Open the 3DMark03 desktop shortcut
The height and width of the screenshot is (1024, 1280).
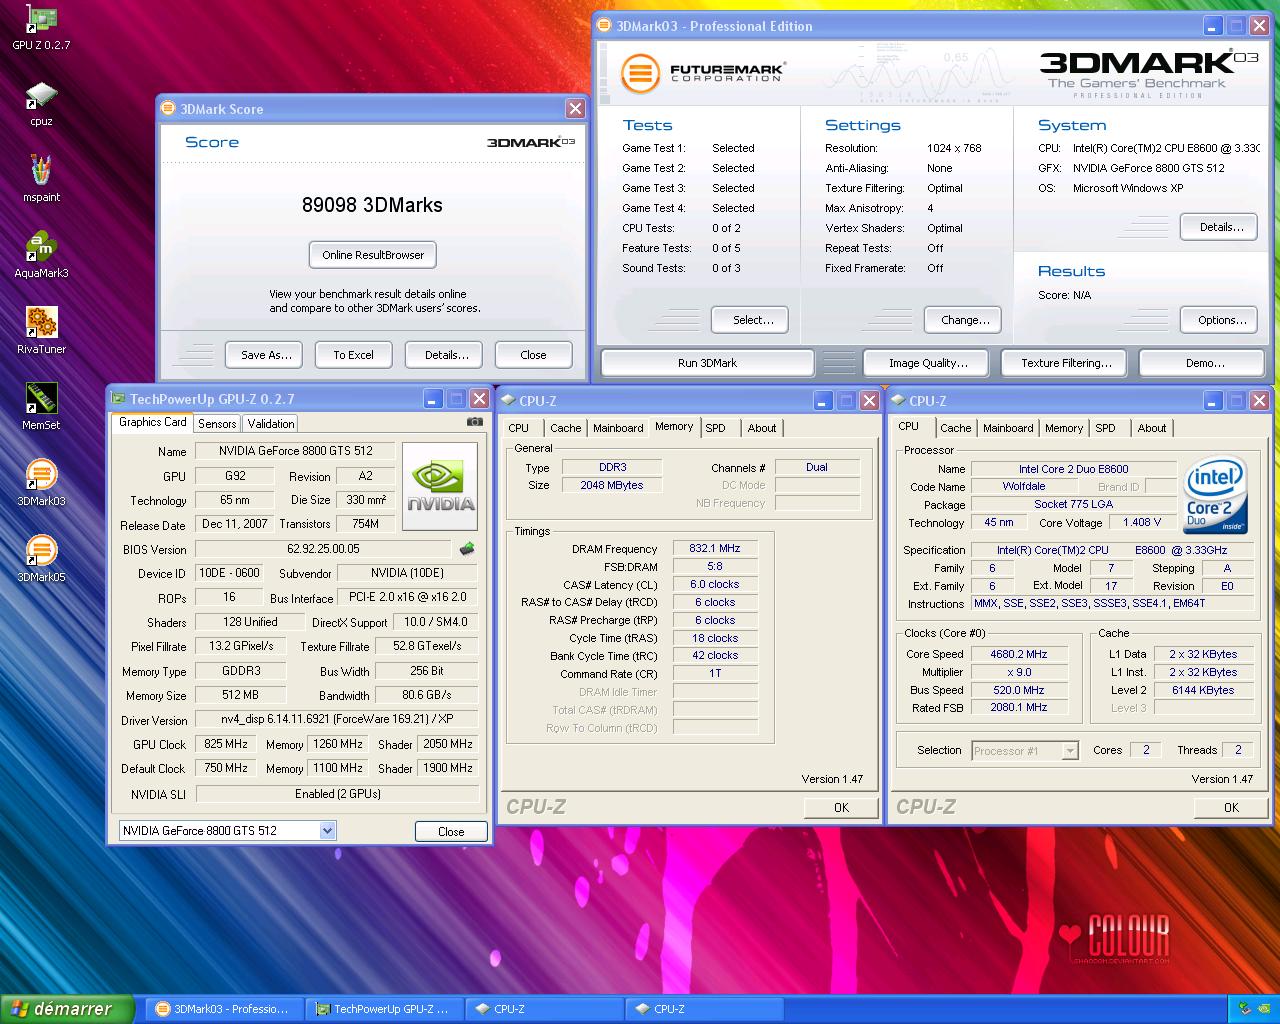pos(41,484)
